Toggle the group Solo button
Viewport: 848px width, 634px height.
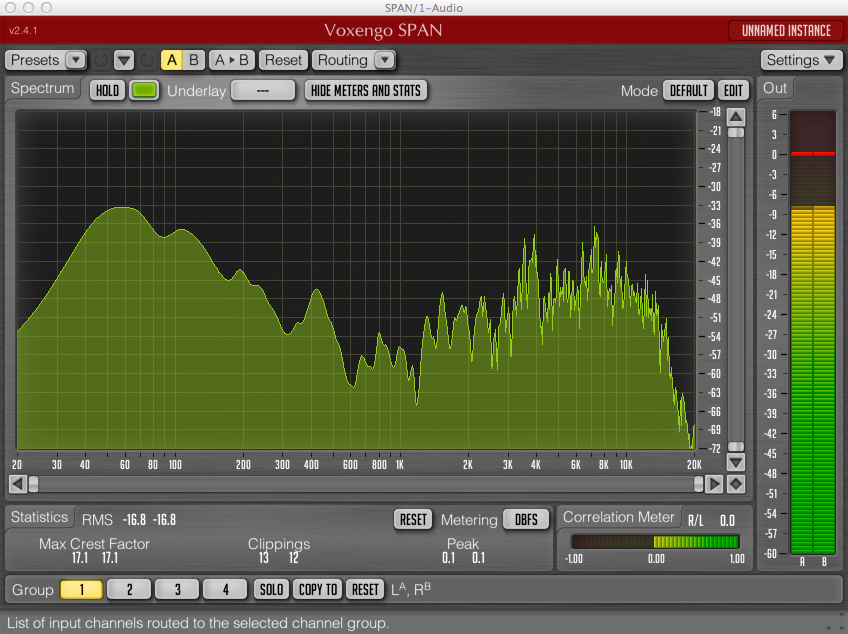pyautogui.click(x=271, y=589)
